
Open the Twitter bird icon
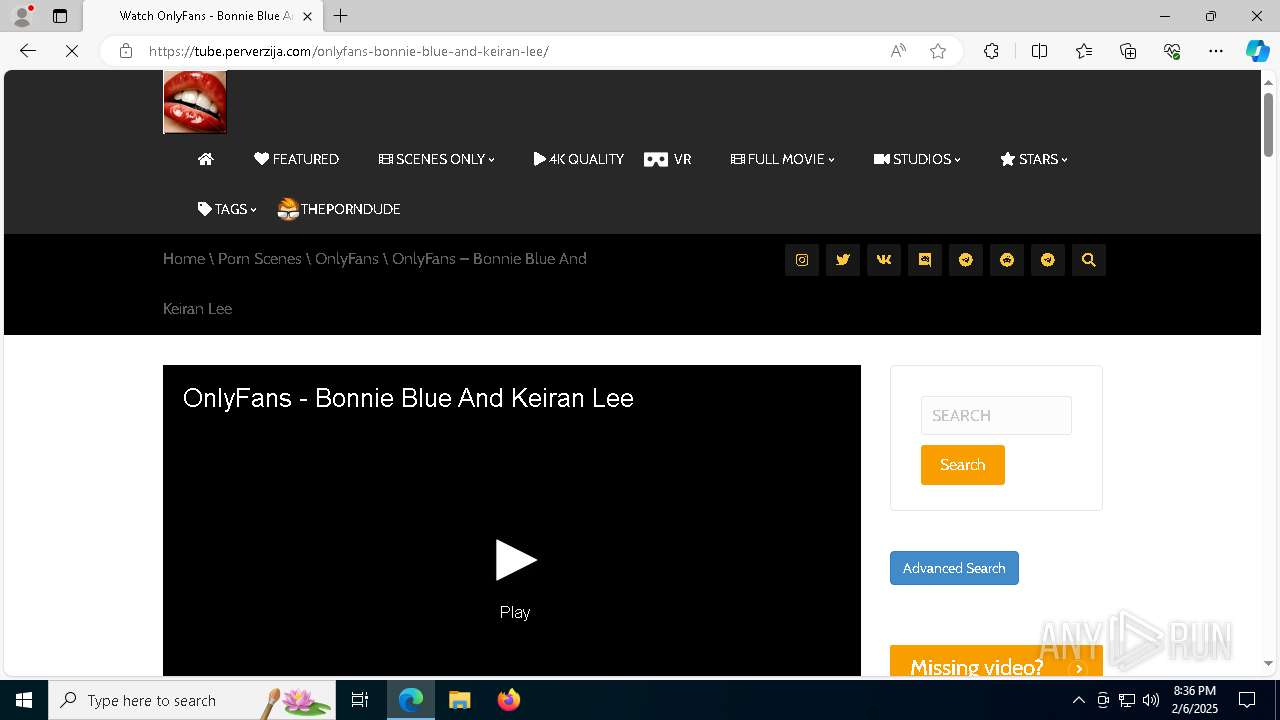point(843,260)
